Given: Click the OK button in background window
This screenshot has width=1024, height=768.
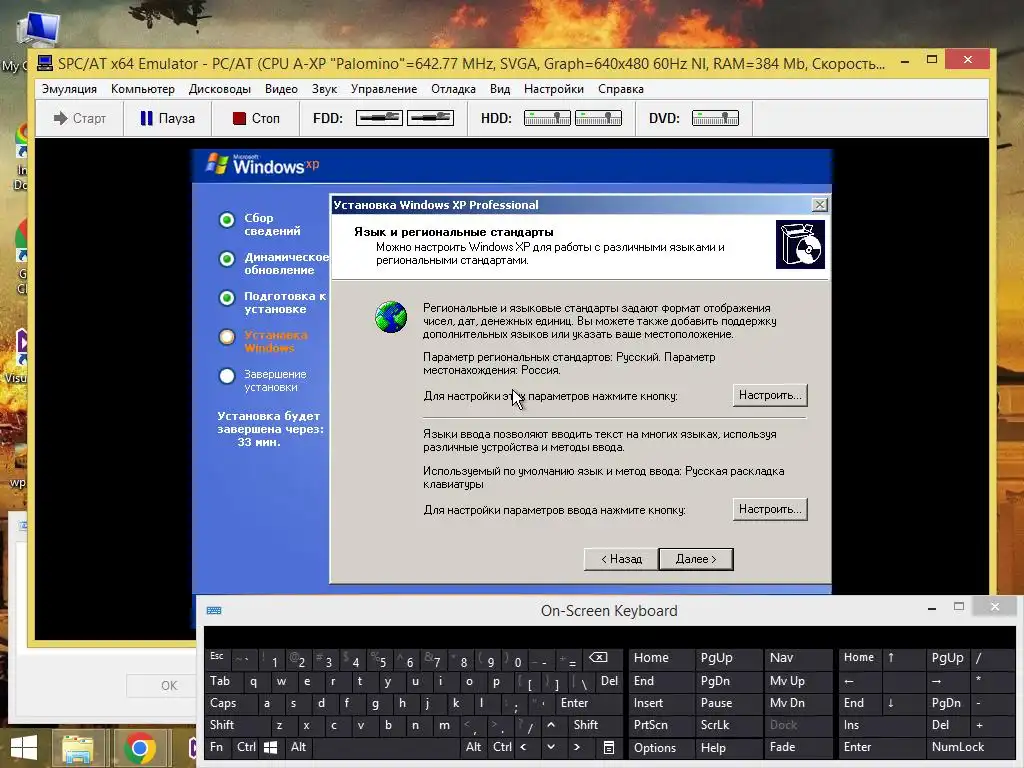Looking at the screenshot, I should [x=168, y=686].
